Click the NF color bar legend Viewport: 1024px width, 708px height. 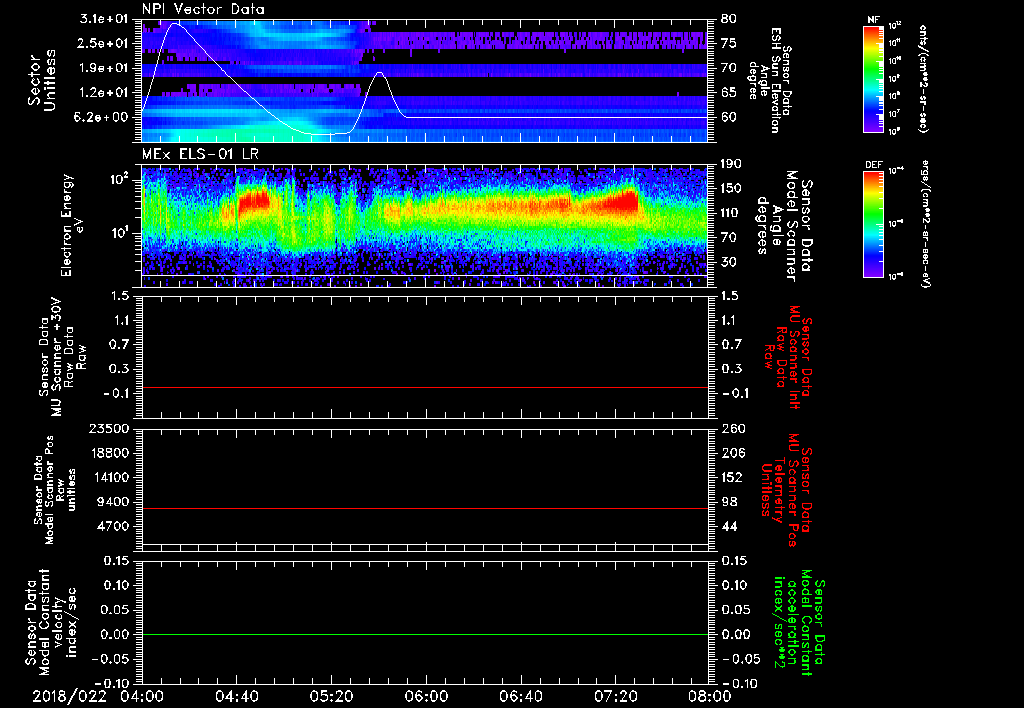pos(873,79)
